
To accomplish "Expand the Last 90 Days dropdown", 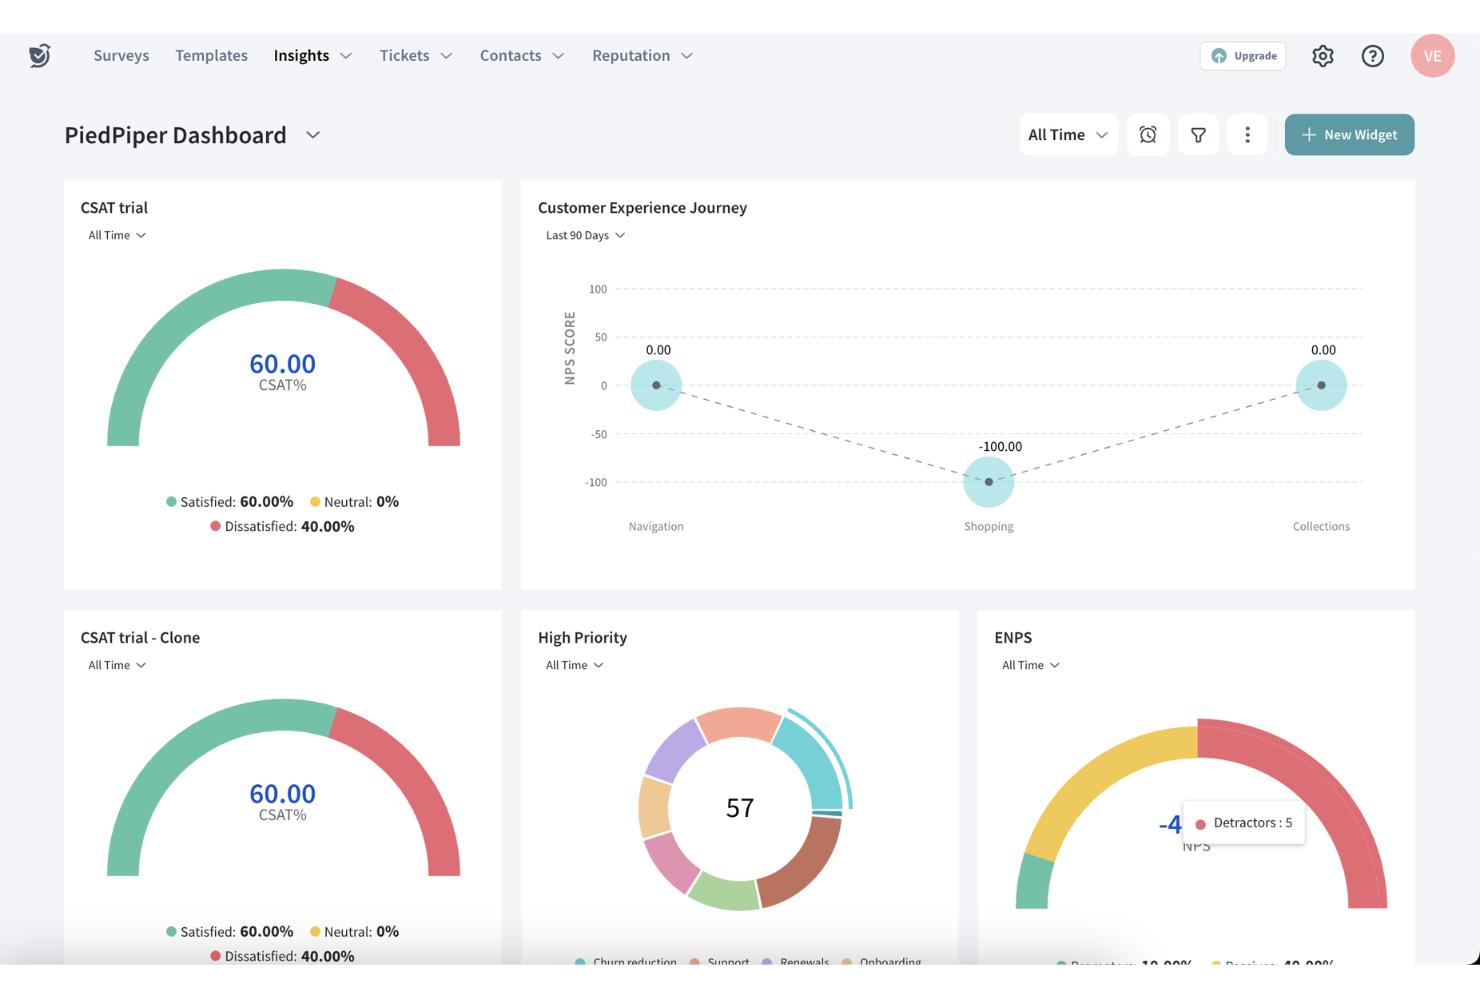I will coord(585,234).
